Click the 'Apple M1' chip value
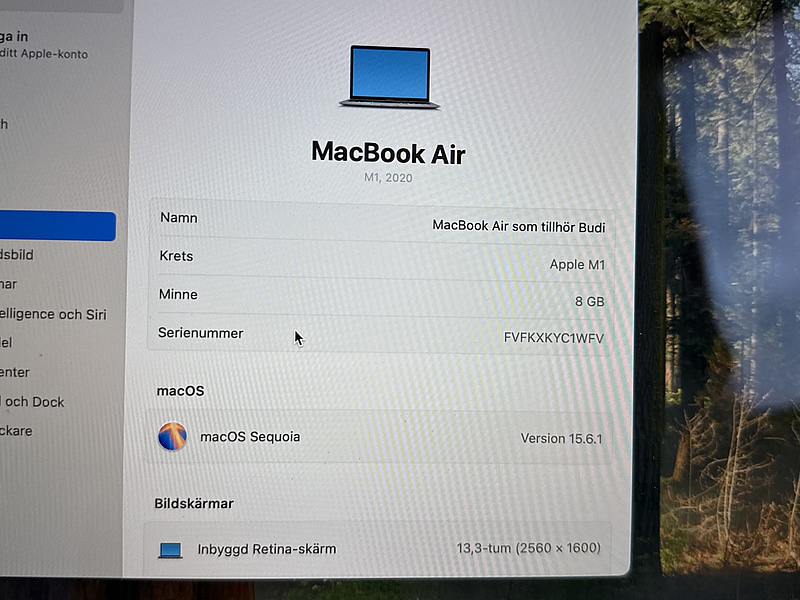The height and width of the screenshot is (600, 800). (577, 264)
